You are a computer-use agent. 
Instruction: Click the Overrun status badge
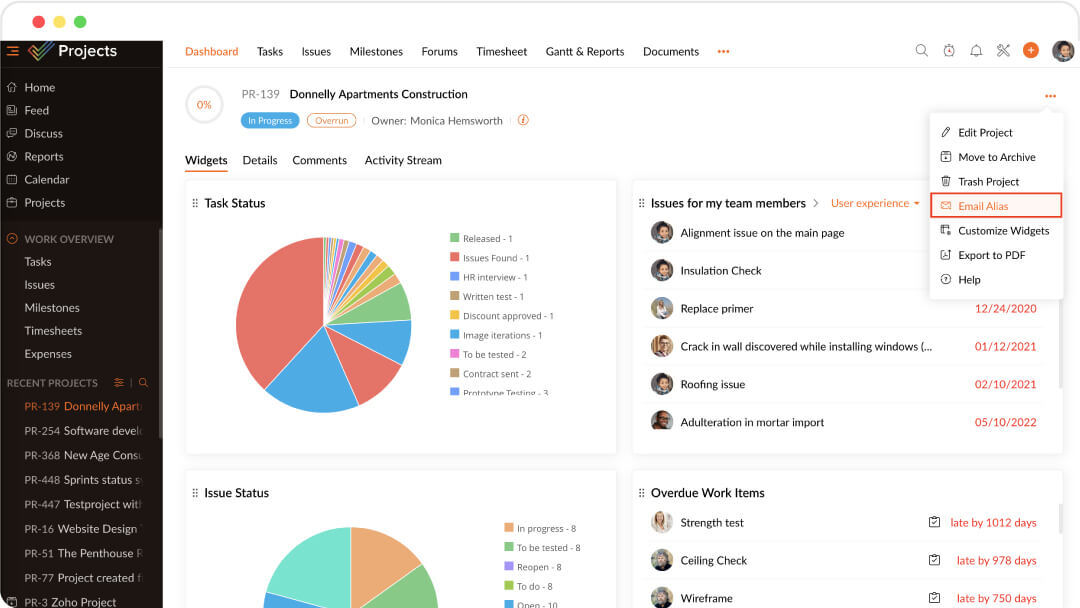[331, 119]
